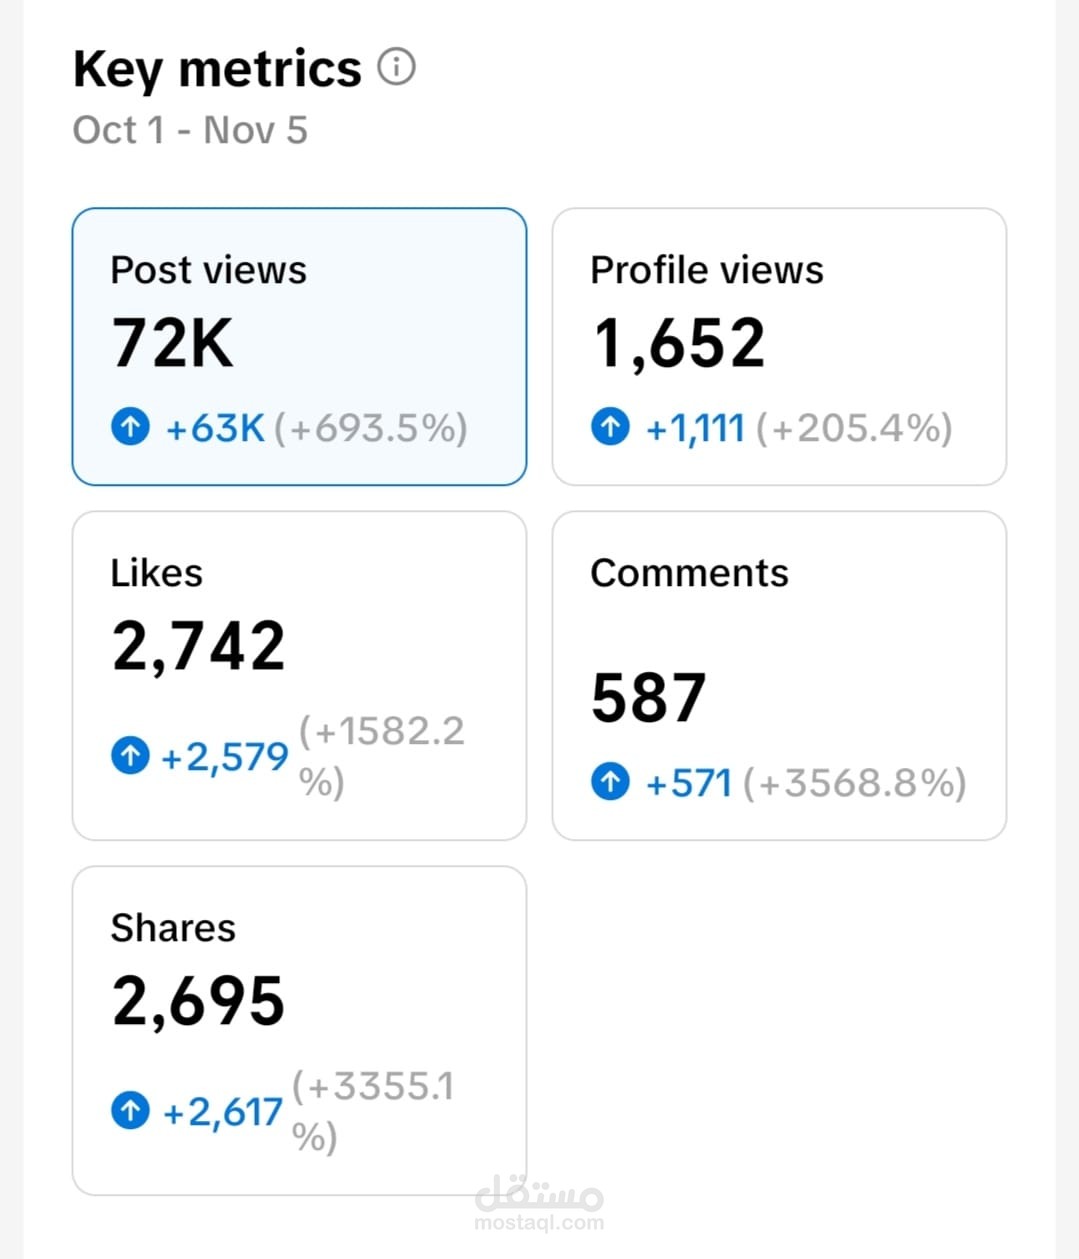
Task: Open the Comments metric card
Action: coord(779,676)
